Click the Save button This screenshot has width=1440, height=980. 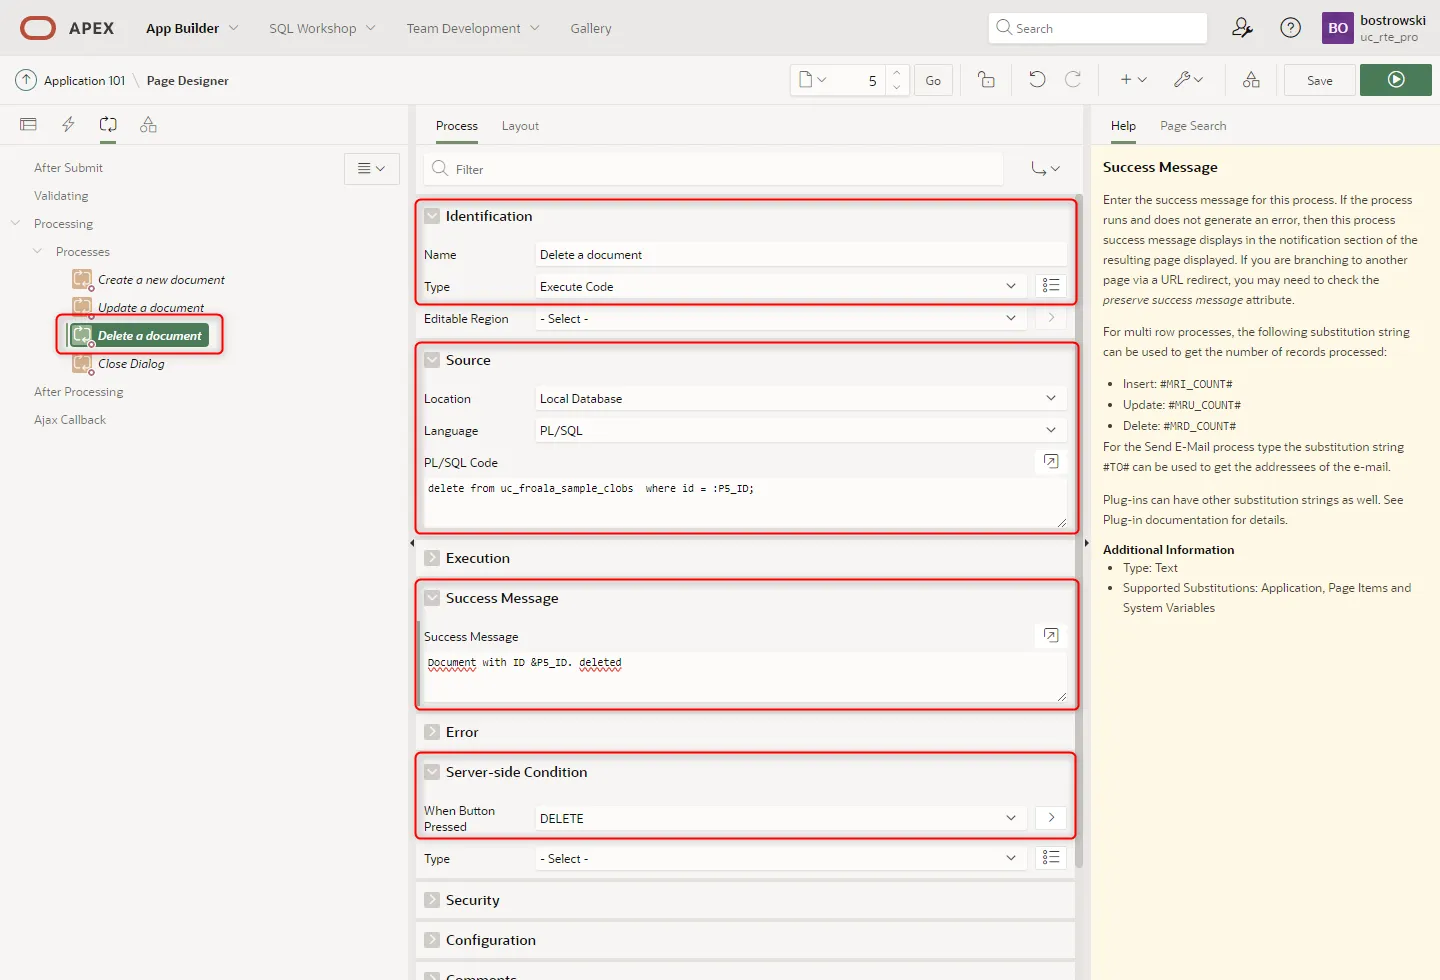(1319, 80)
